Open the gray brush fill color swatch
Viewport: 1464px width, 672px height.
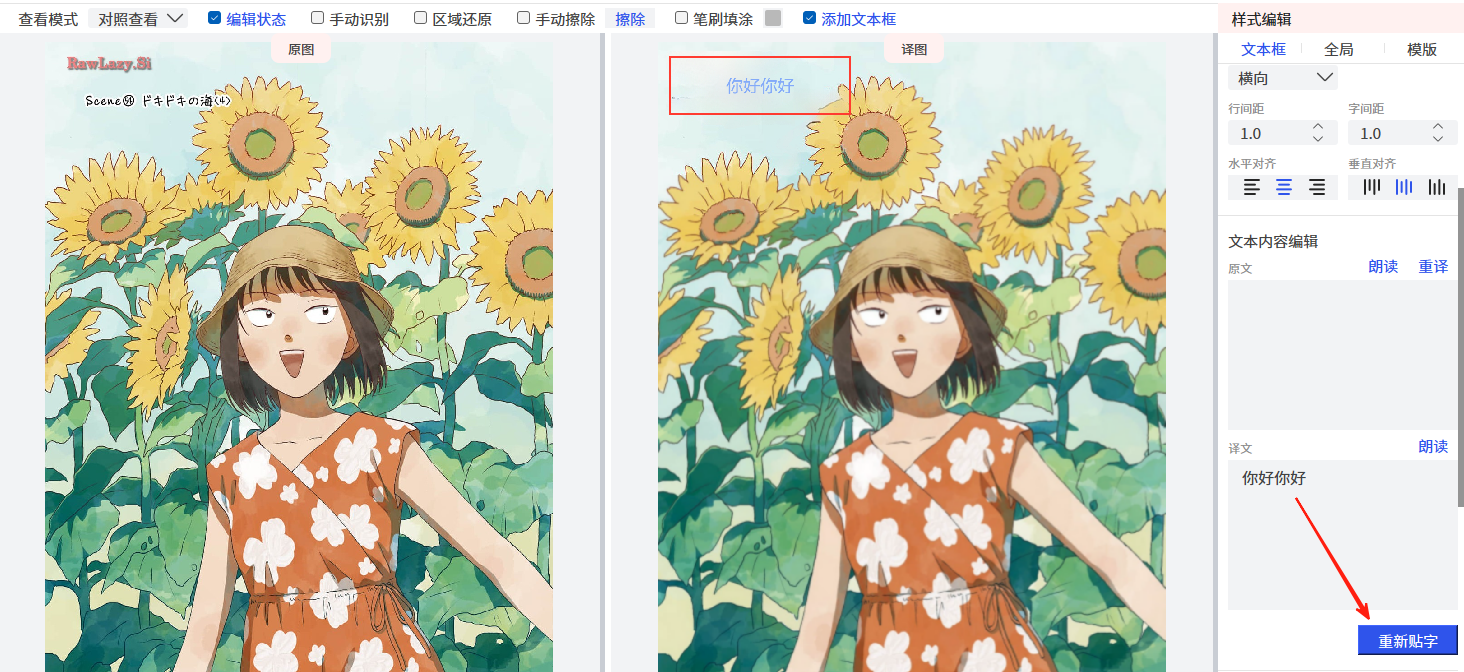point(772,18)
